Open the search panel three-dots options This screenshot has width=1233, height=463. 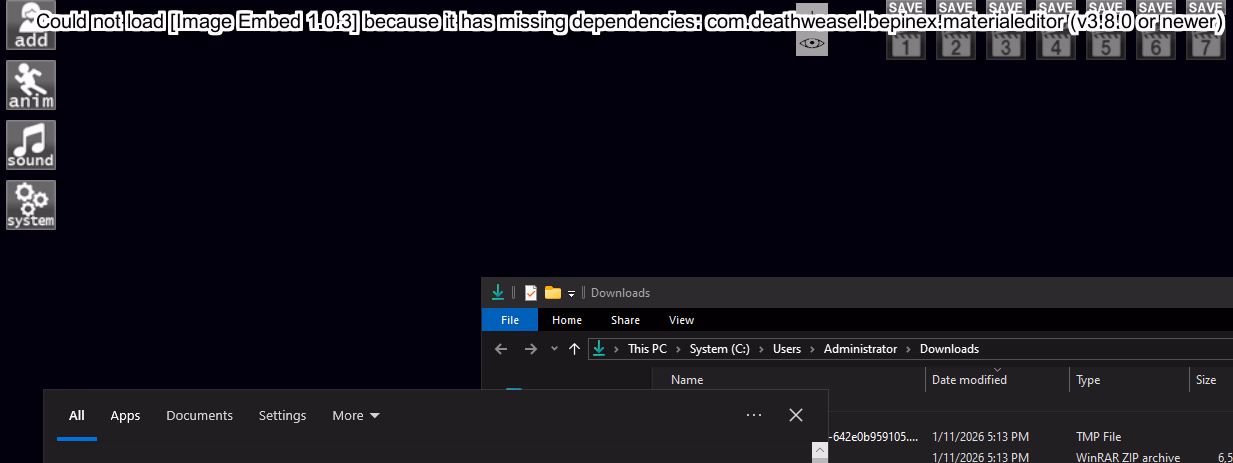point(754,415)
